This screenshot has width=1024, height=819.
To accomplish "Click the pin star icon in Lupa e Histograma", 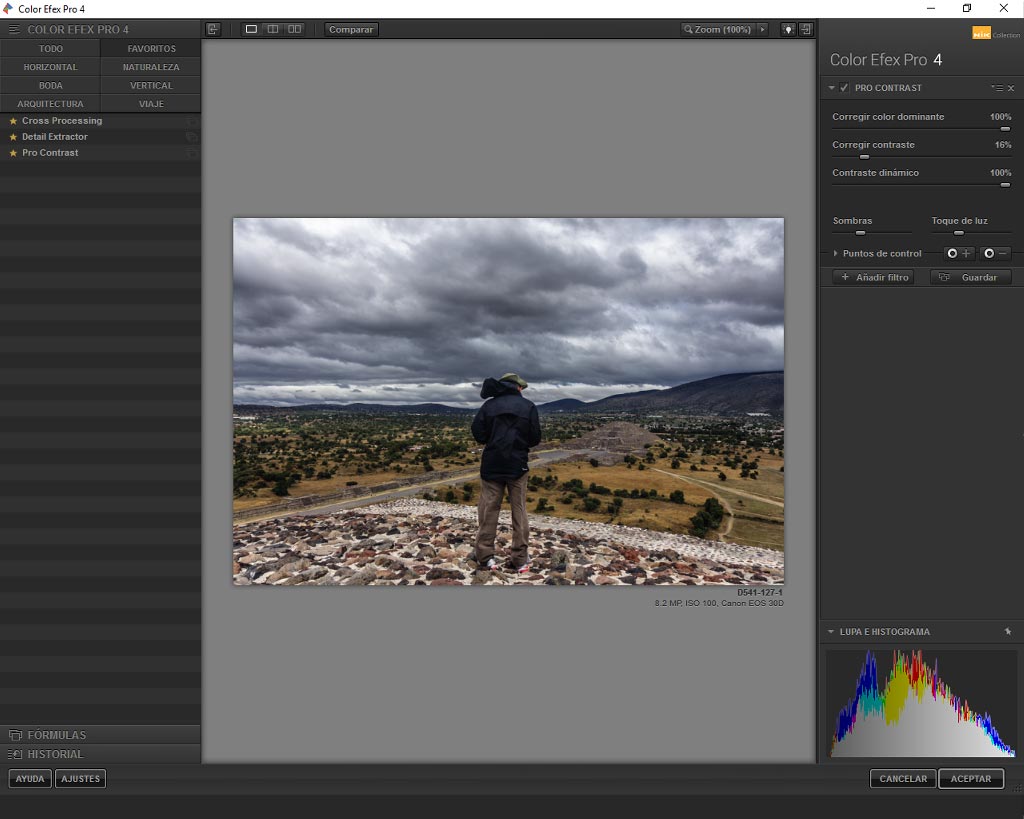I will tap(1008, 632).
